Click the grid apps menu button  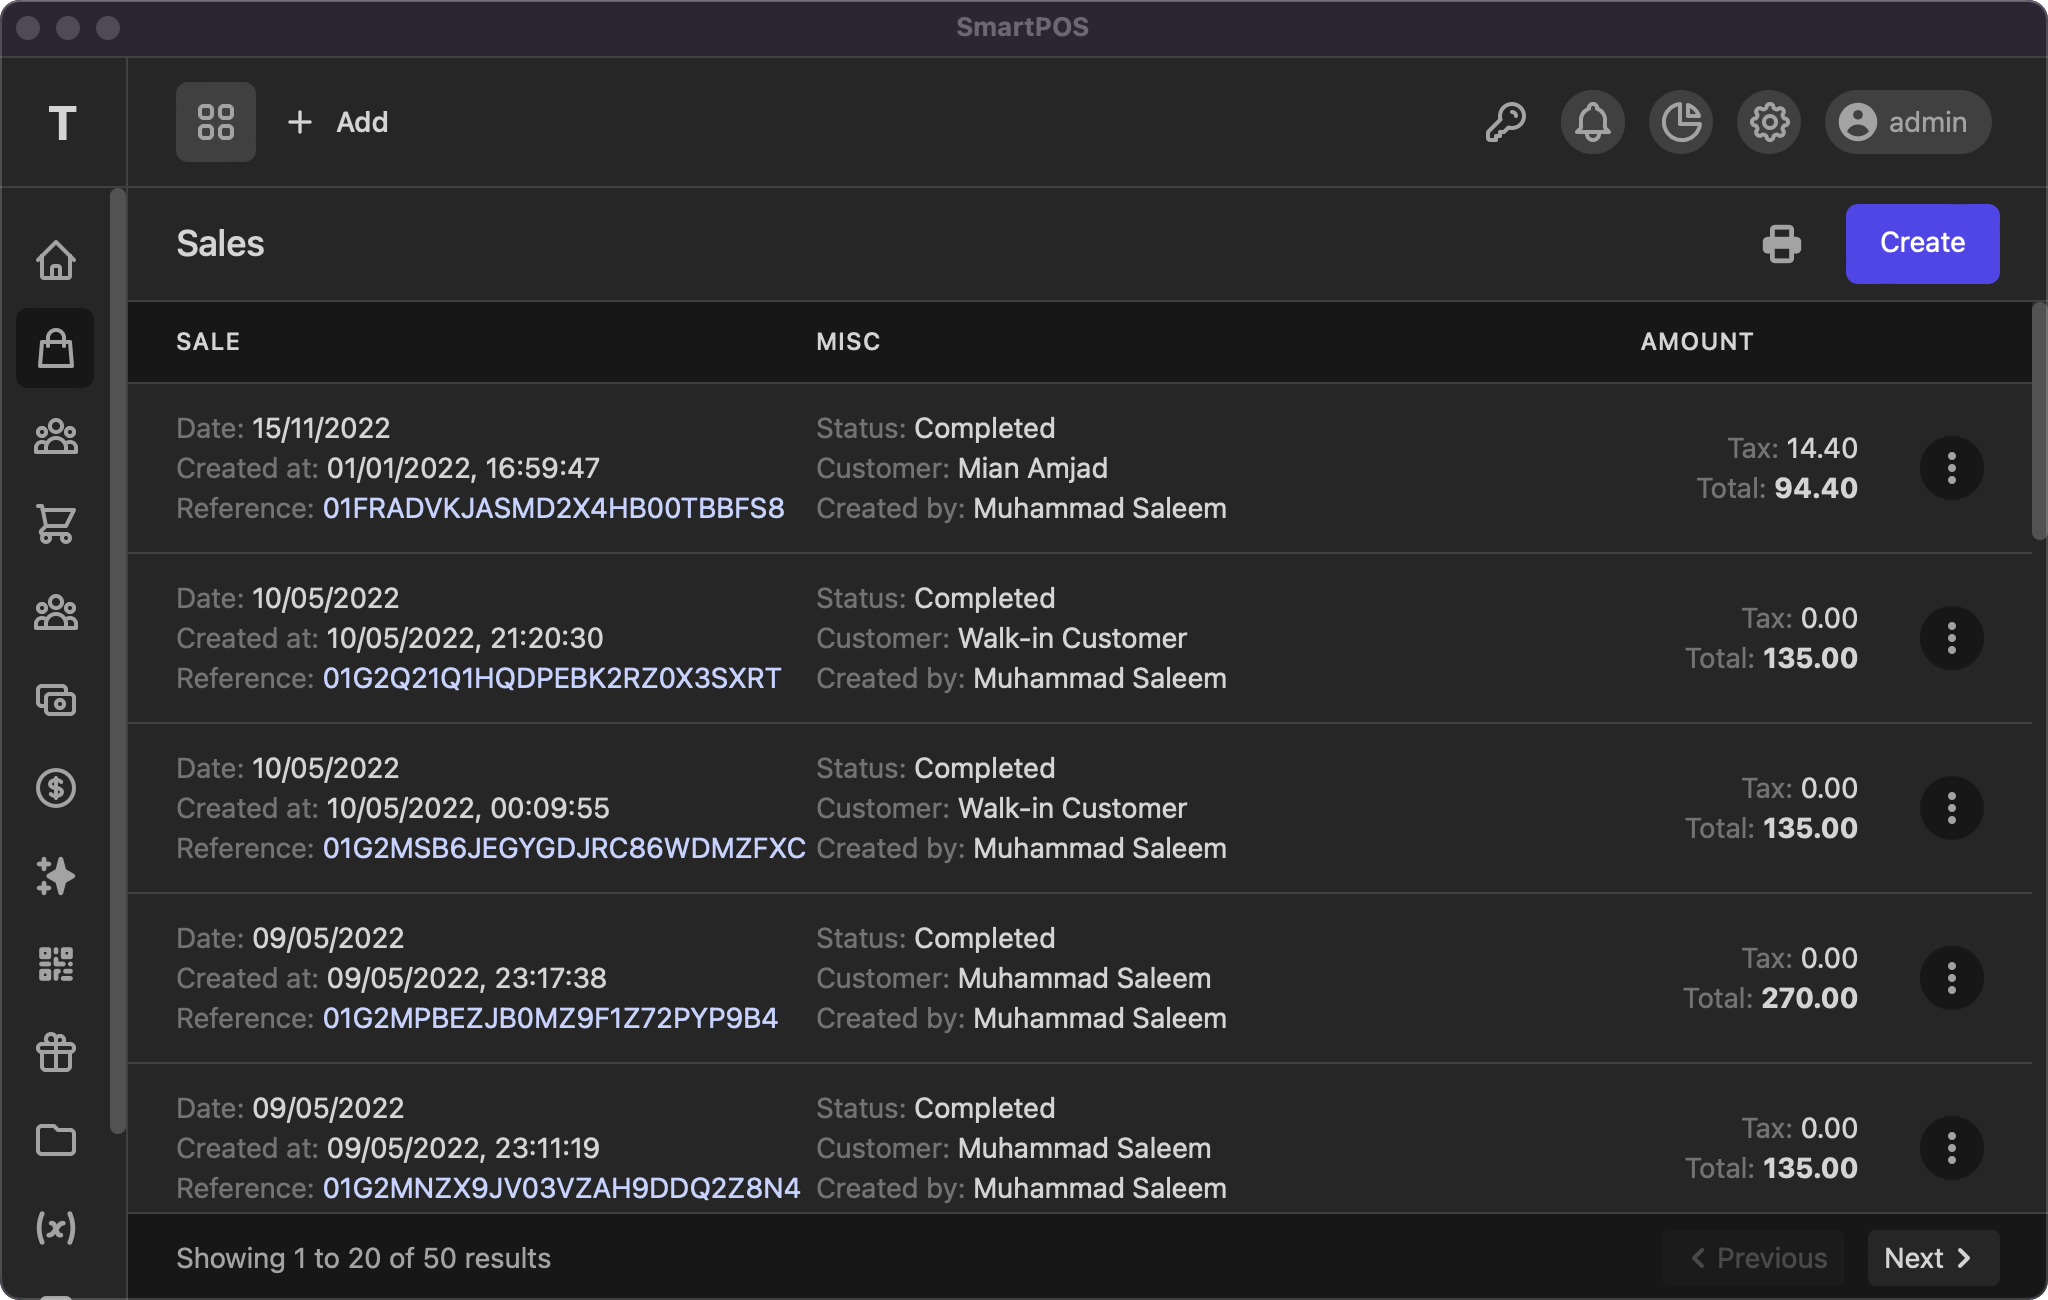(216, 122)
